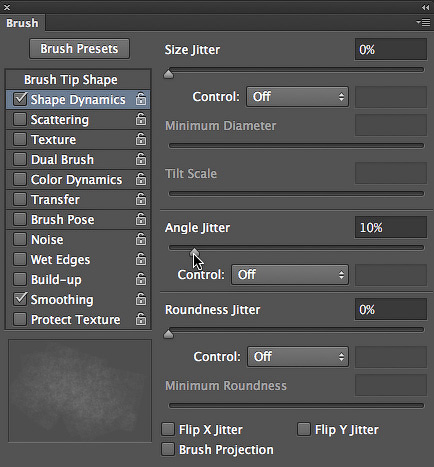Open the Angle Jitter Control dropdown
The width and height of the screenshot is (434, 467).
[x=290, y=275]
